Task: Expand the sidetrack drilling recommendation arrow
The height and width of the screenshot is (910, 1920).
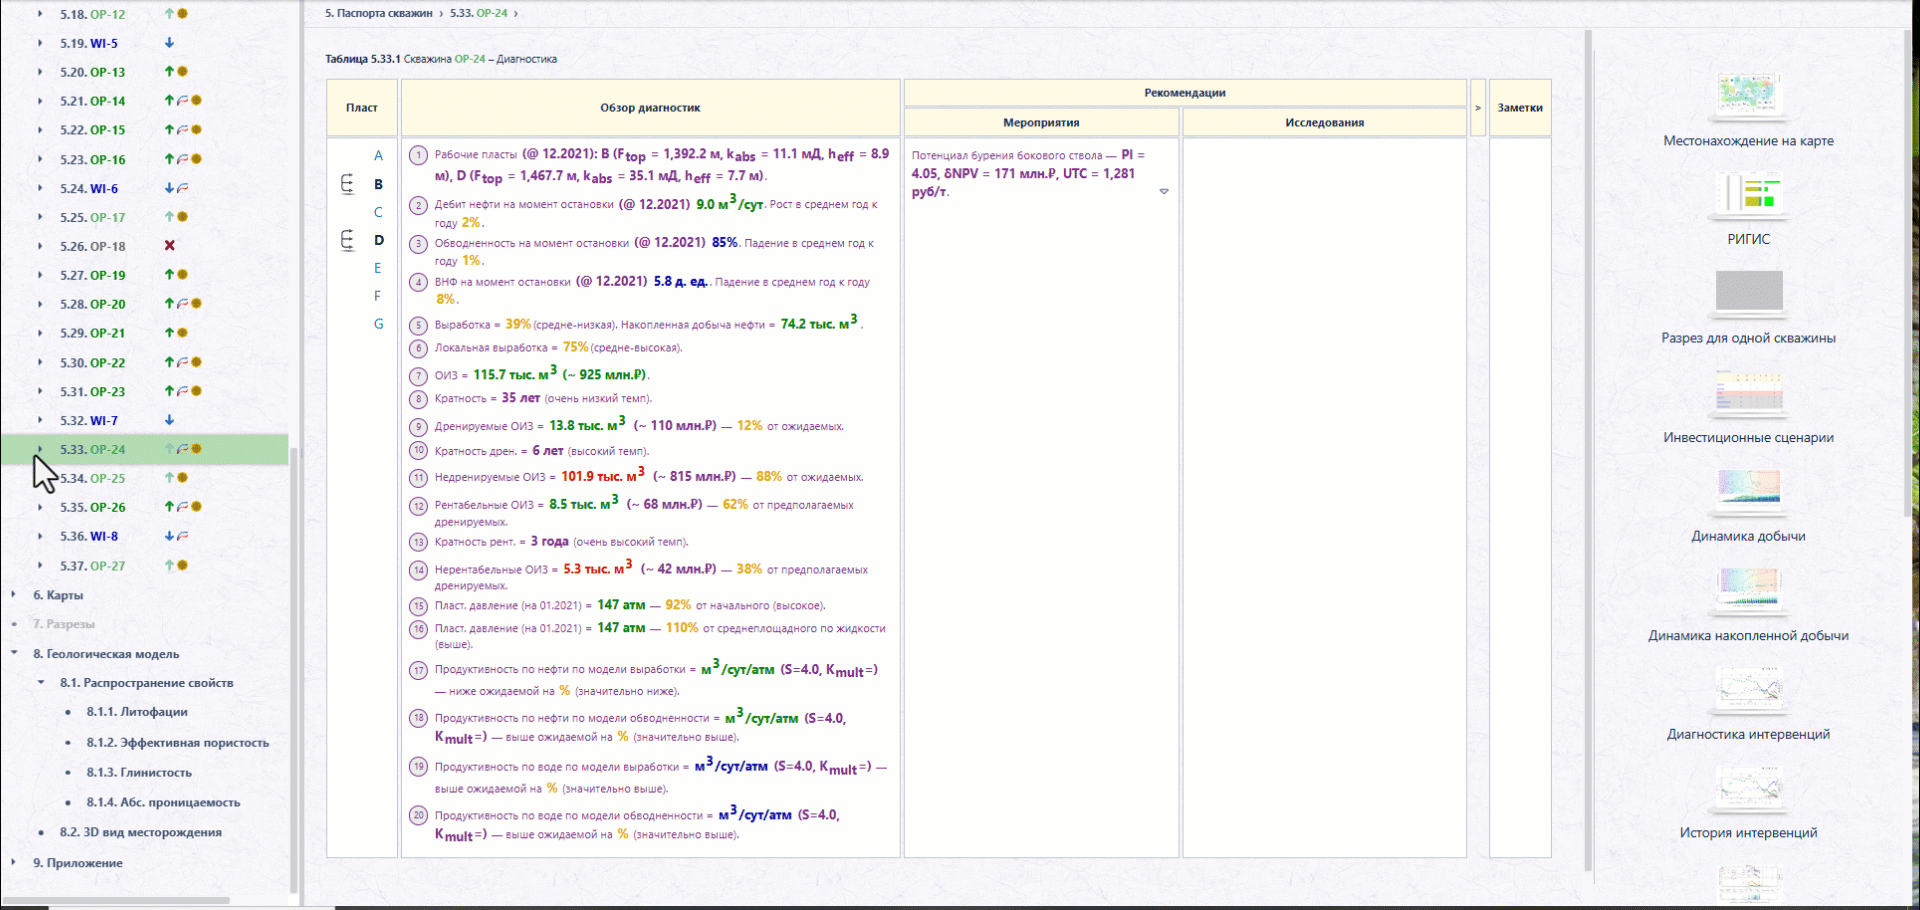Action: pyautogui.click(x=1164, y=191)
